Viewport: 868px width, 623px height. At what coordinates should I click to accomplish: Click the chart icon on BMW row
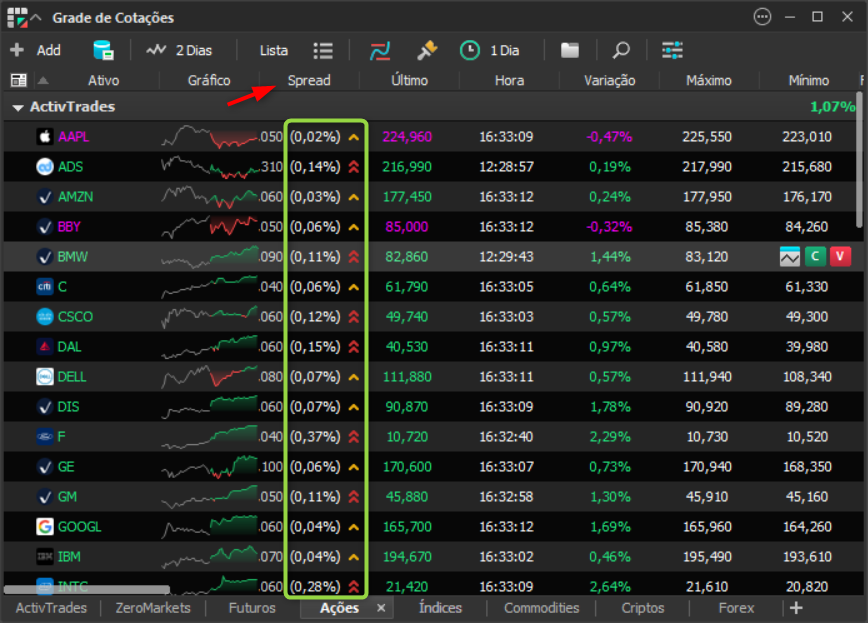coord(790,257)
